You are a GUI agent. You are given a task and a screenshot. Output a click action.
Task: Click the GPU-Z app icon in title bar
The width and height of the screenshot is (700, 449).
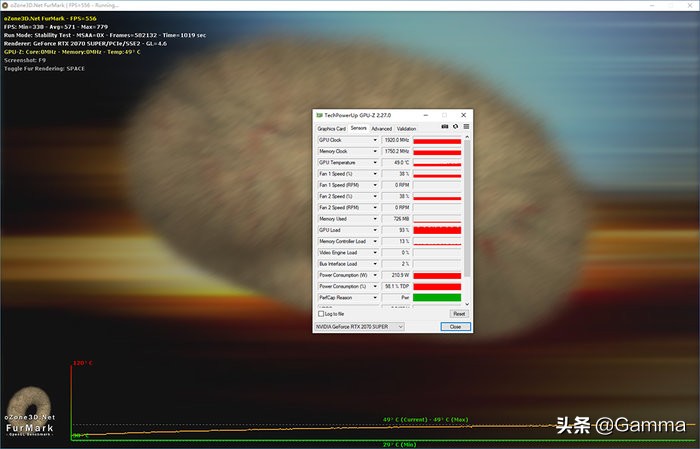319,115
